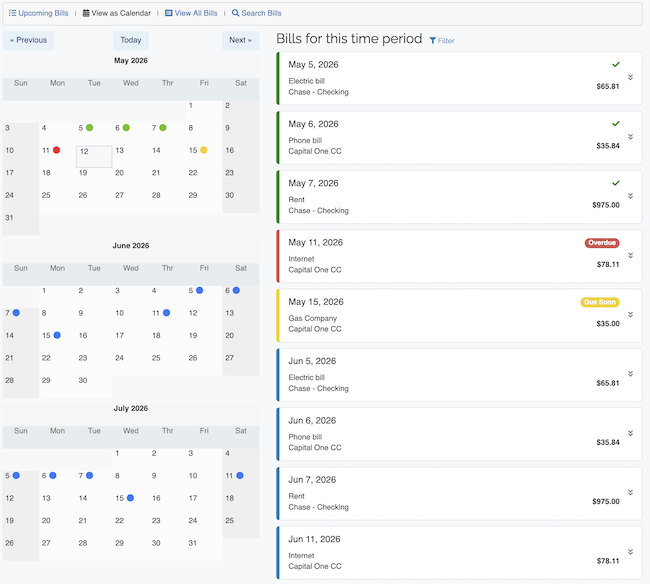Screen dimensions: 650x584
Task: Click the blue dot on July 15
Action: click(130, 498)
